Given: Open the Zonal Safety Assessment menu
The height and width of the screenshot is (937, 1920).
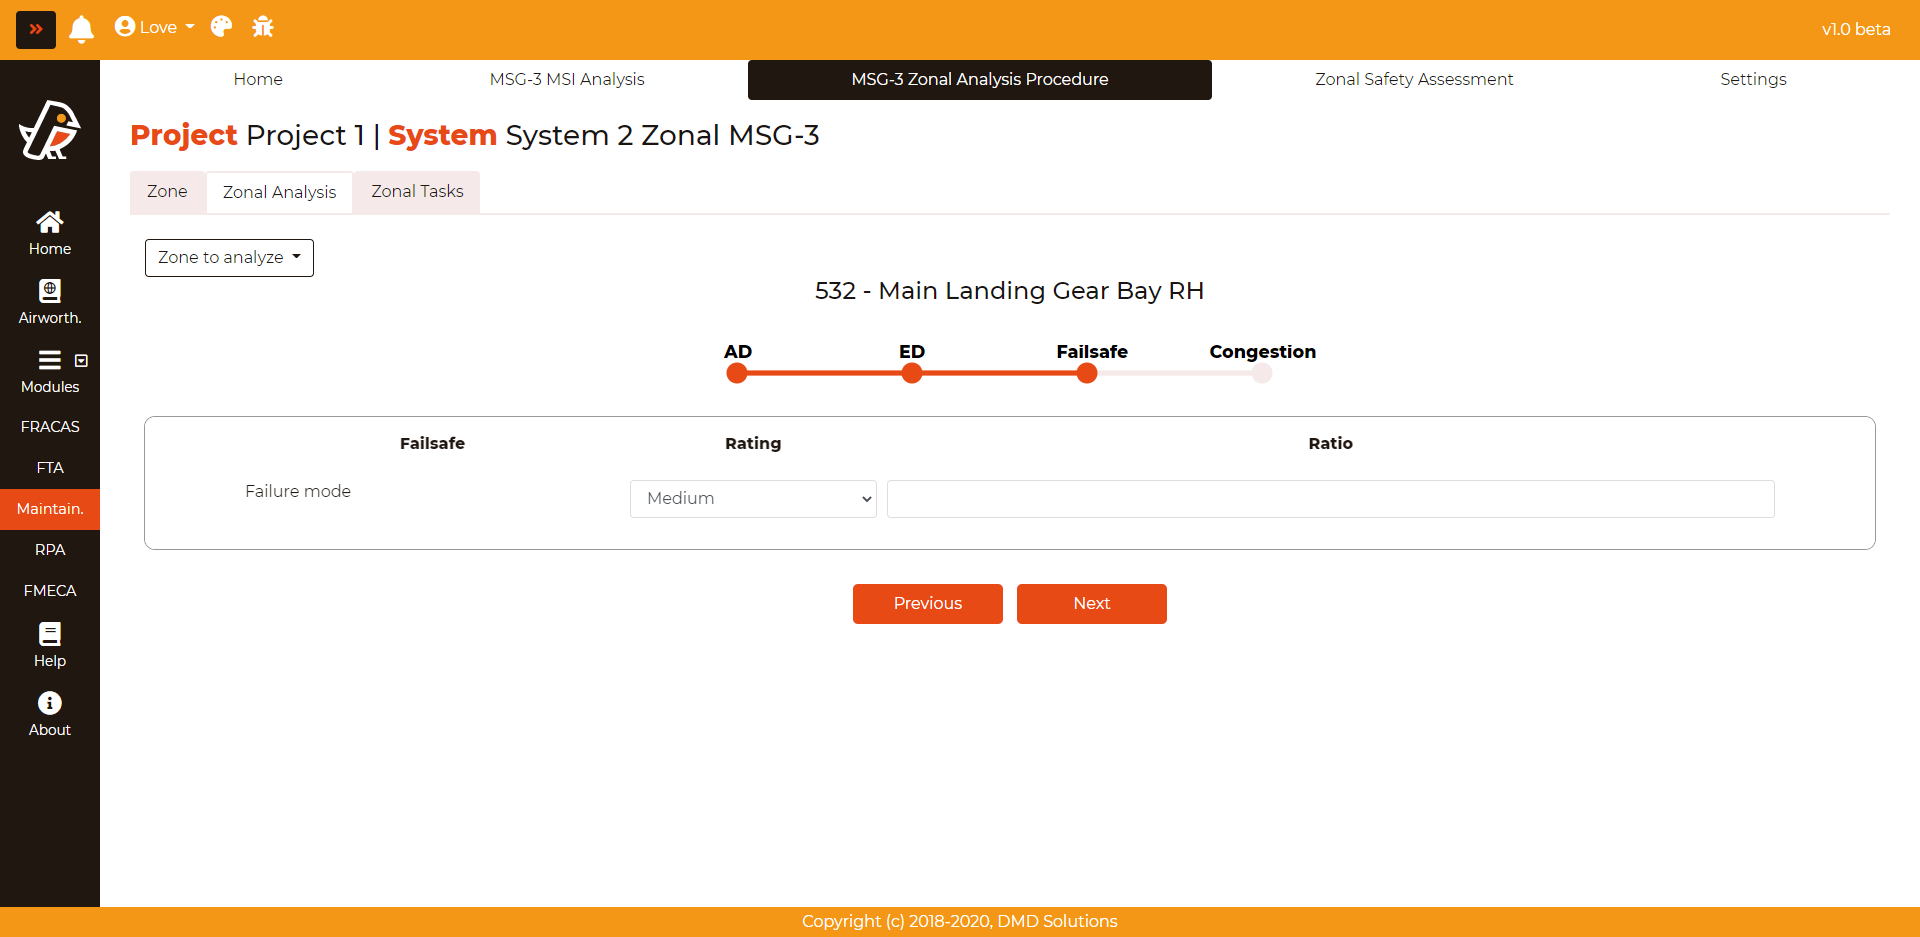Looking at the screenshot, I should [1413, 79].
